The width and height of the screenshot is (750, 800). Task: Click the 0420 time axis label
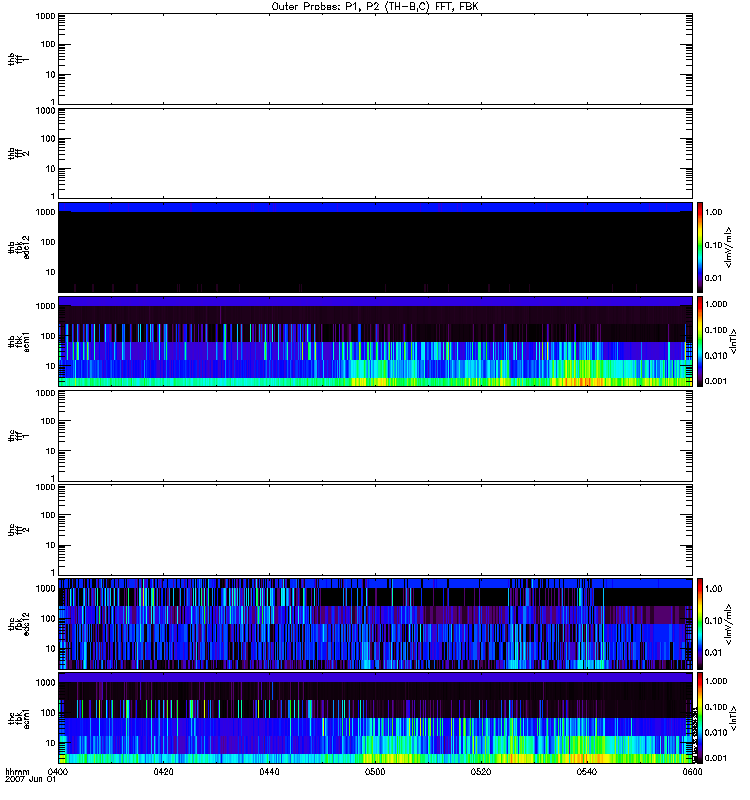(163, 772)
